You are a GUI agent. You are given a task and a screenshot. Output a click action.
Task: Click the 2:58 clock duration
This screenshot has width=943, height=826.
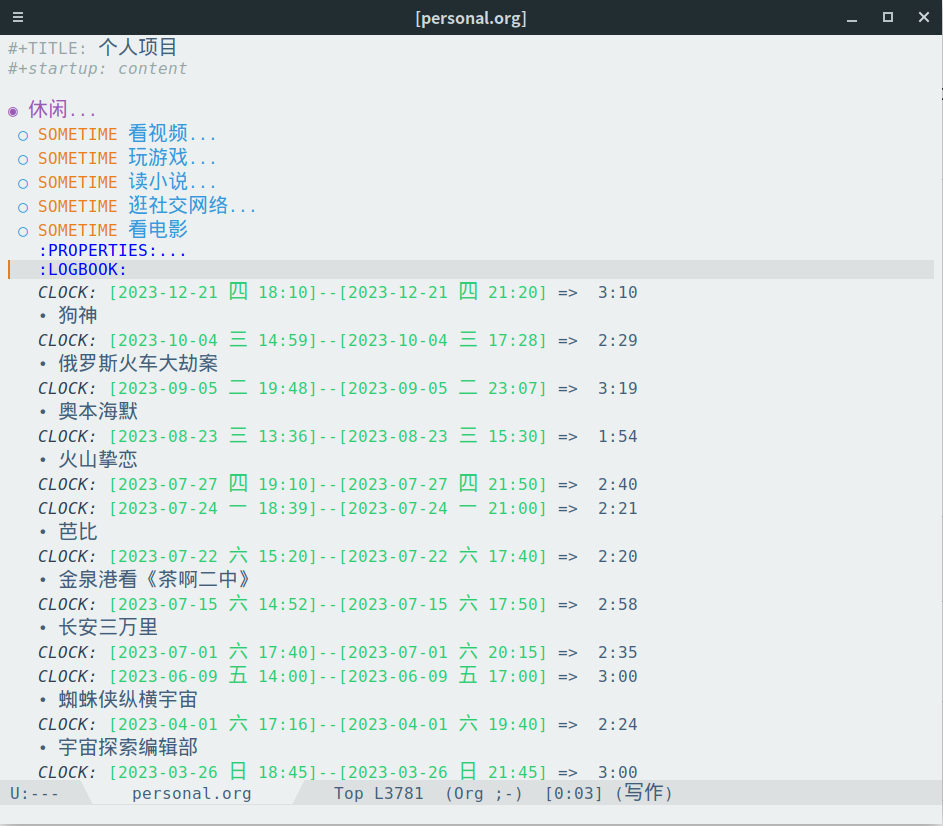618,605
